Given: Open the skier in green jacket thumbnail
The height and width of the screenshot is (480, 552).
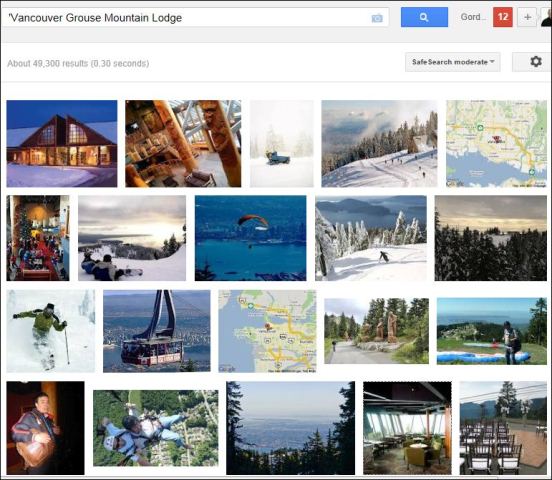Looking at the screenshot, I should (x=51, y=331).
